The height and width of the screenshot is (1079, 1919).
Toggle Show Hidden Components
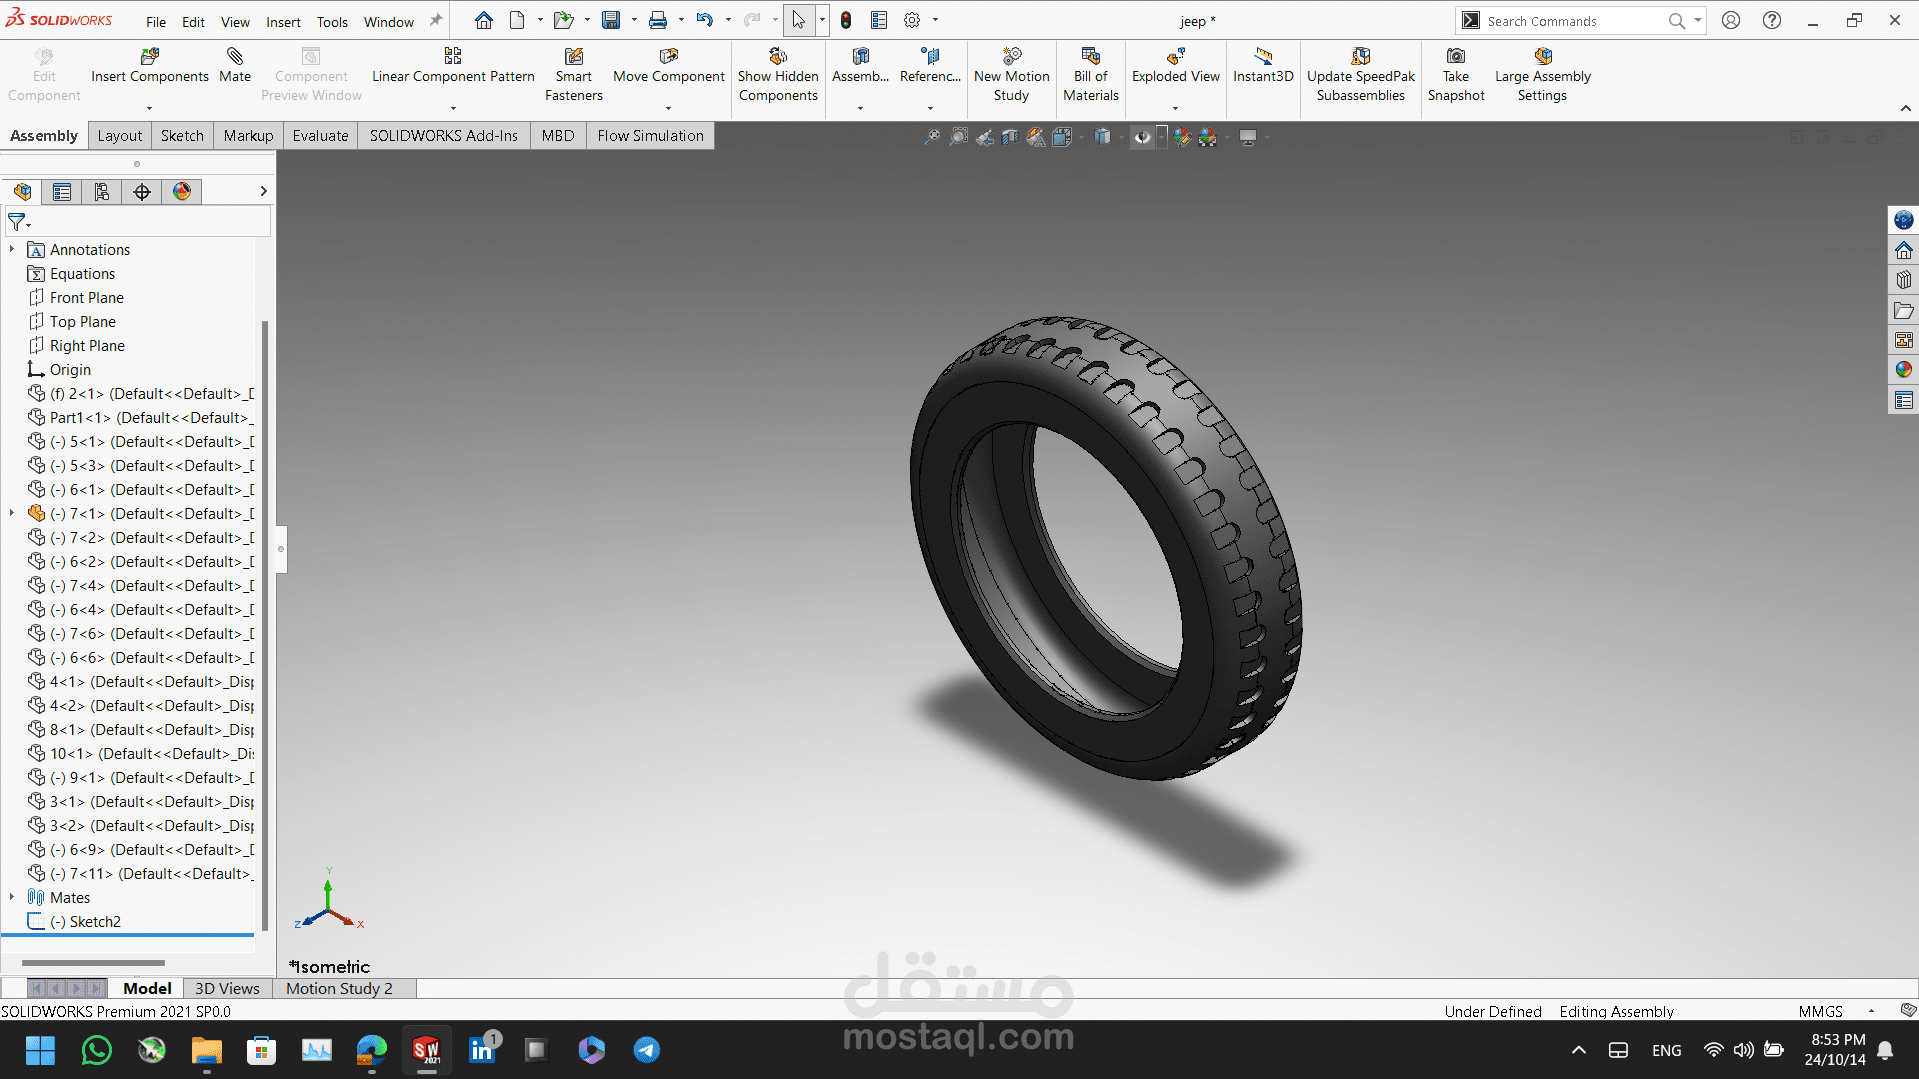[778, 57]
